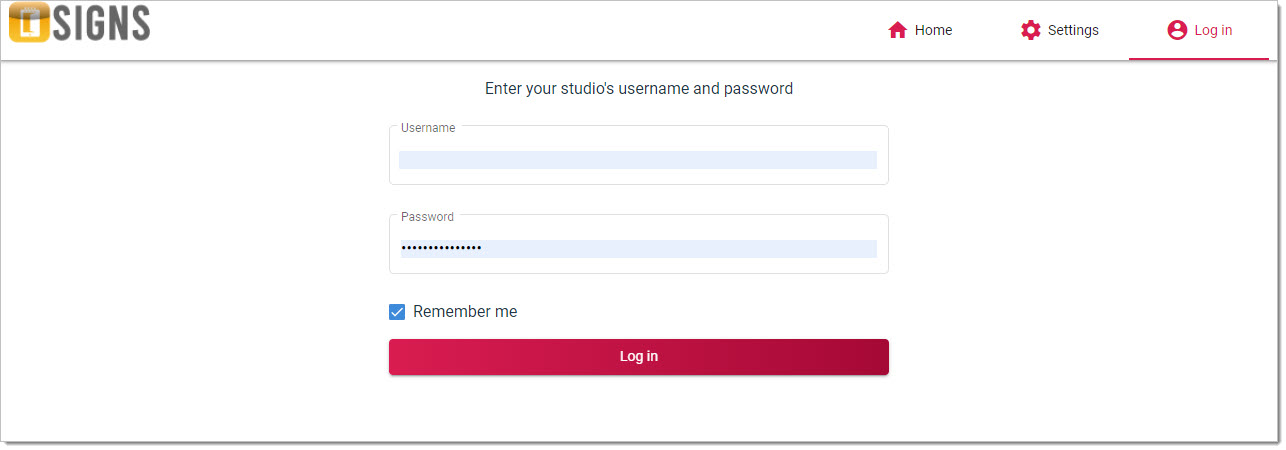
Task: Click the gray SIGNS logo text
Action: pos(101,23)
